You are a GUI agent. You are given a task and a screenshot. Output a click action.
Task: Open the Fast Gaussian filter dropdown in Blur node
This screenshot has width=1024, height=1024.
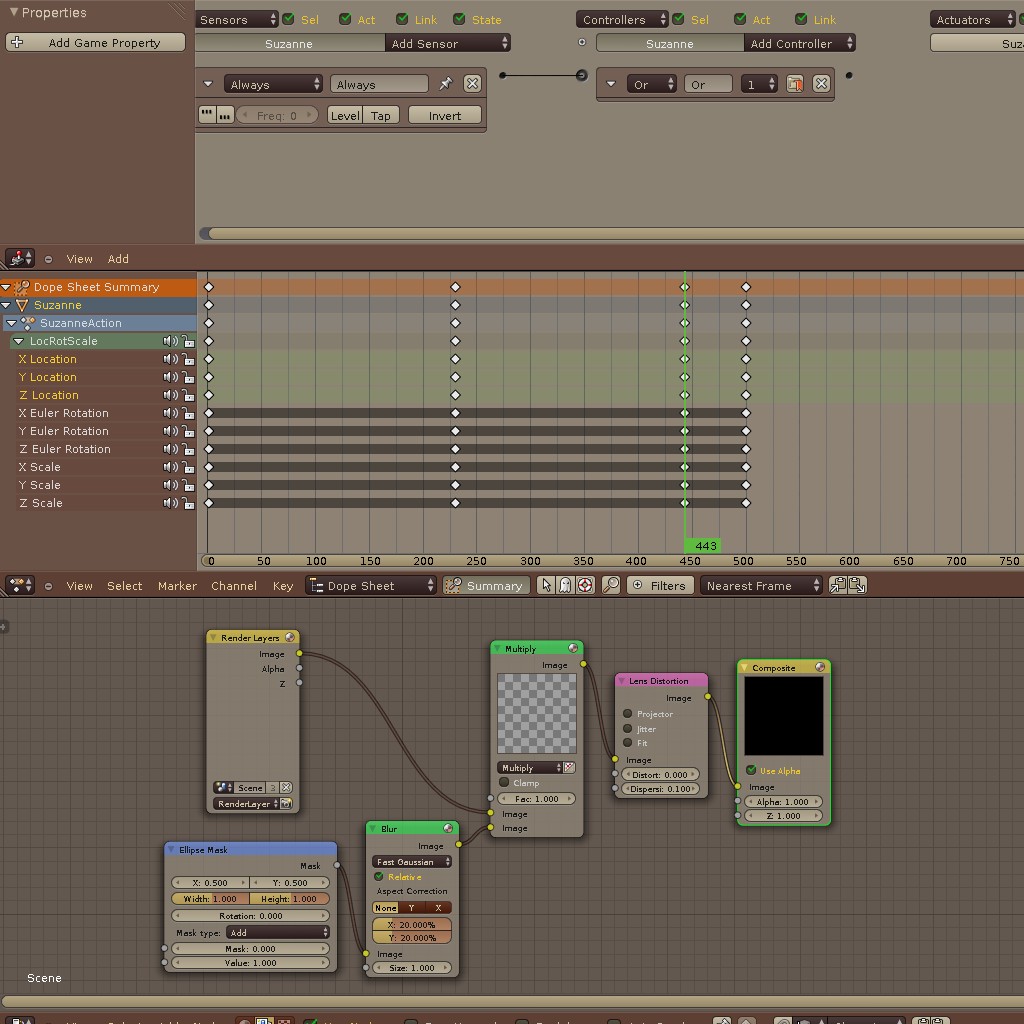point(412,861)
